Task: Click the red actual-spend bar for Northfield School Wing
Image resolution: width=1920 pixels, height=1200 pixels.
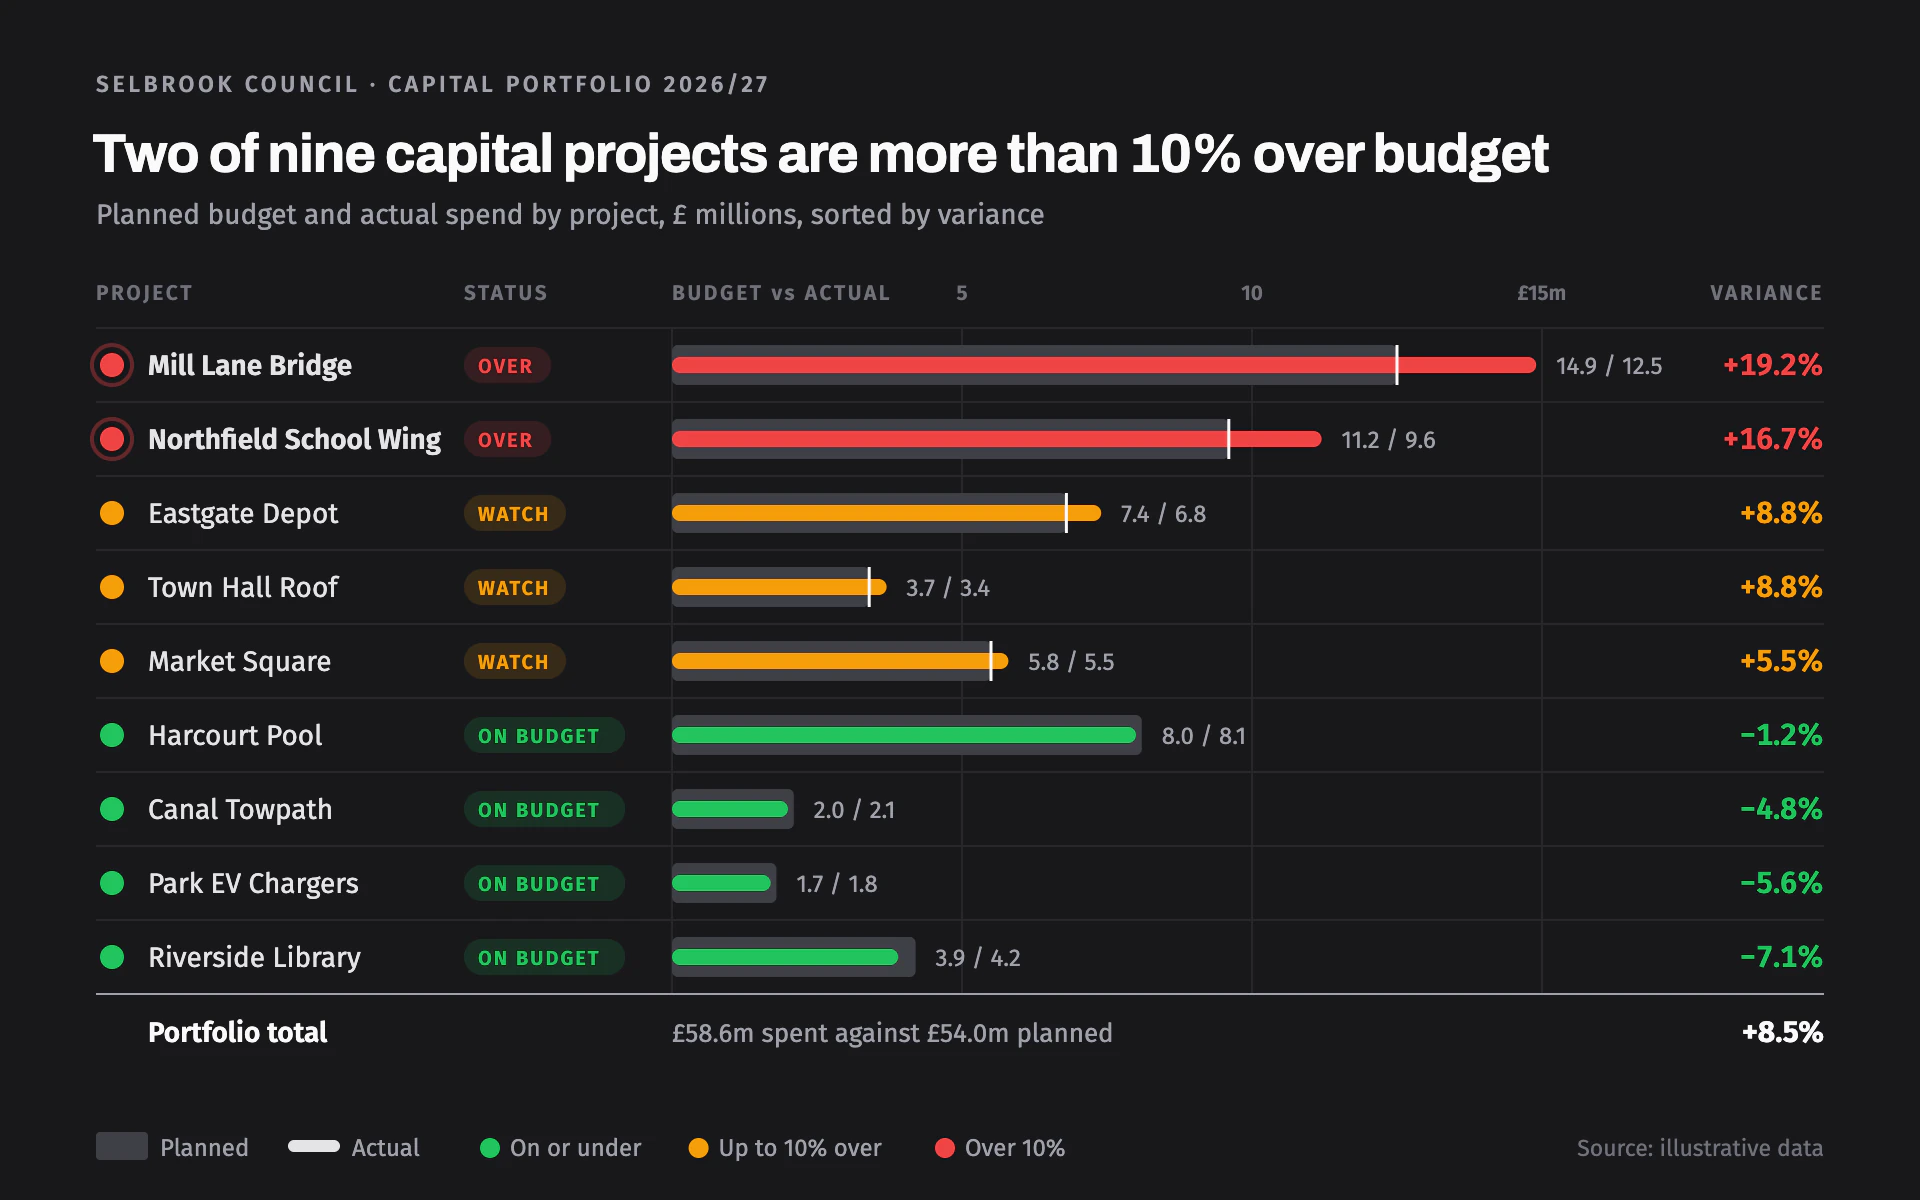Action: 997,439
